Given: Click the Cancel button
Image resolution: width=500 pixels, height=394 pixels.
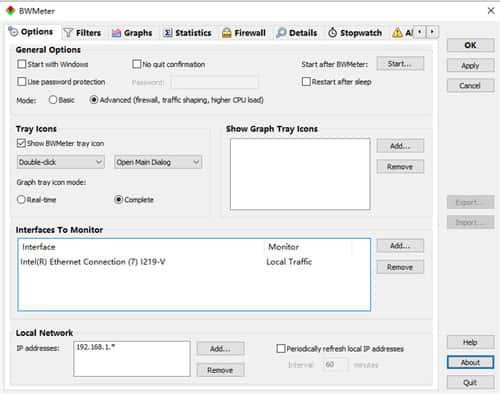Looking at the screenshot, I should pyautogui.click(x=470, y=86).
